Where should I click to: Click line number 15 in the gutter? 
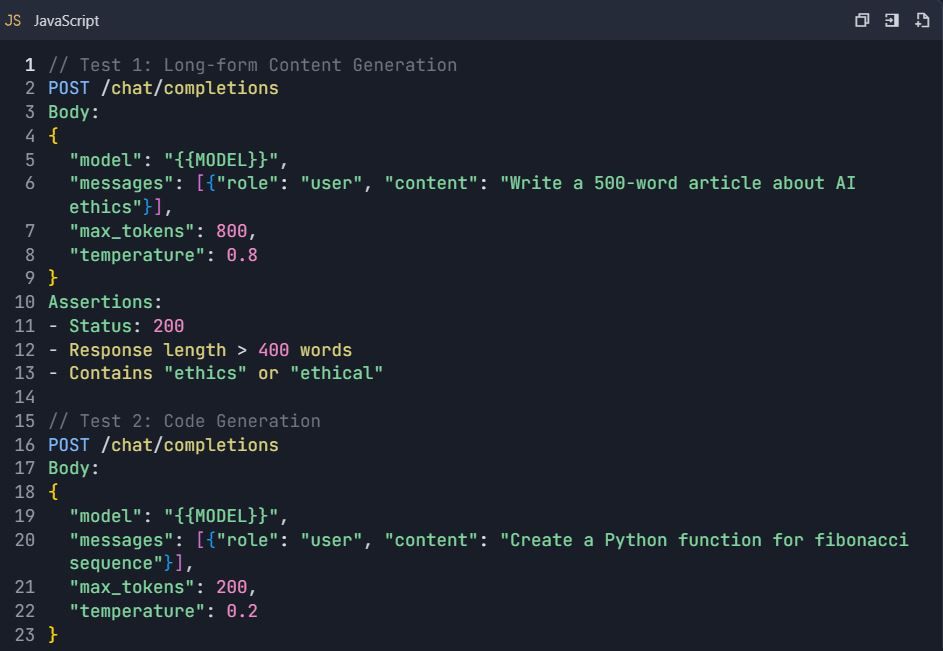[x=25, y=421]
